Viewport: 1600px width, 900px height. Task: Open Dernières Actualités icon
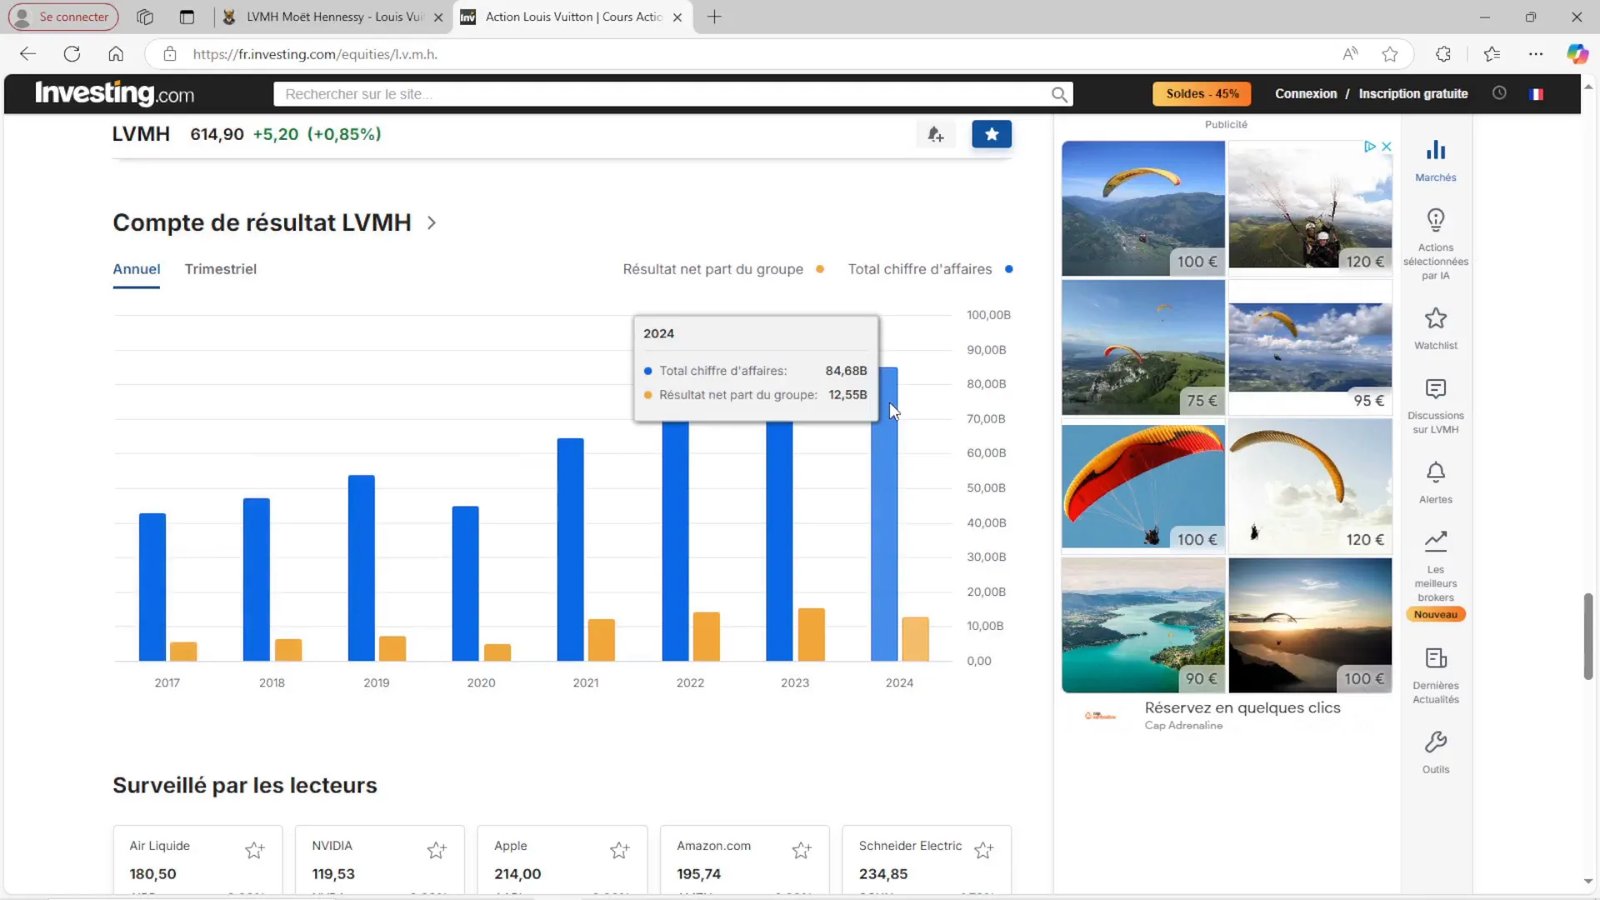(1436, 659)
